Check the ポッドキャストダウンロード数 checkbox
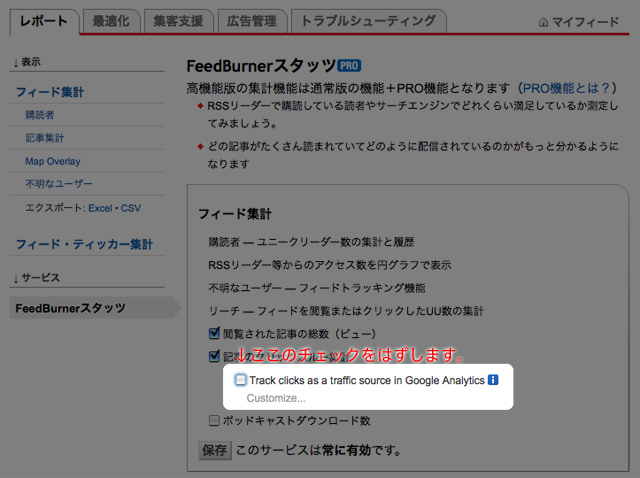The height and width of the screenshot is (478, 640). (x=214, y=421)
